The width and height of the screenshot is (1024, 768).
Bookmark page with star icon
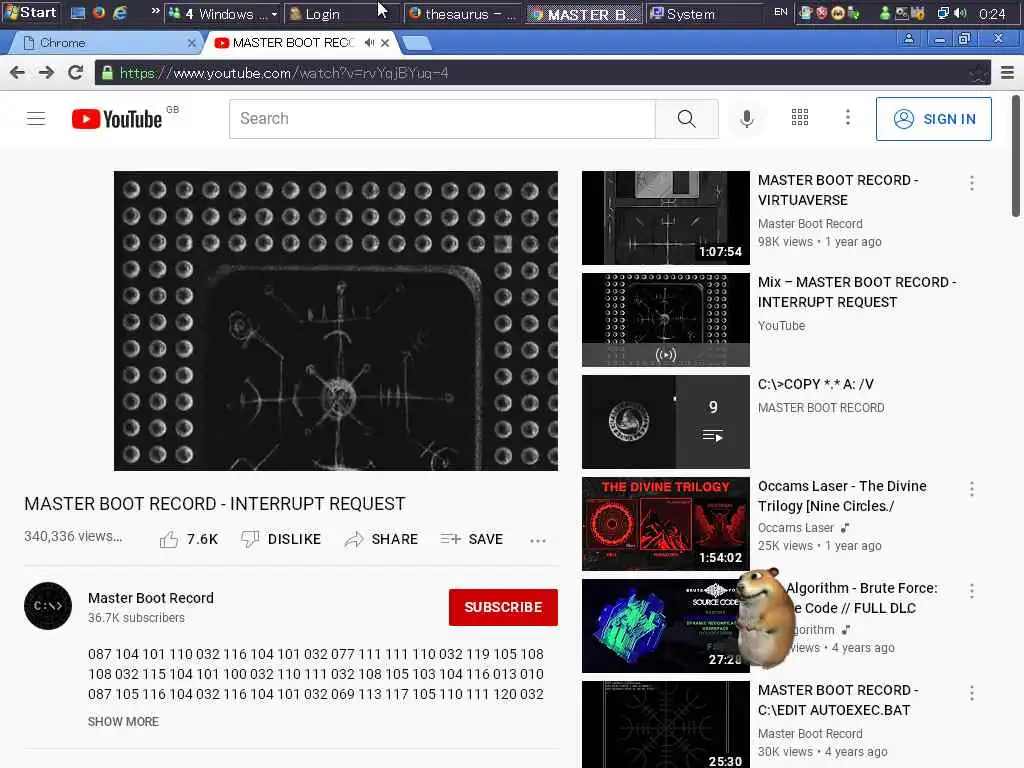click(978, 73)
